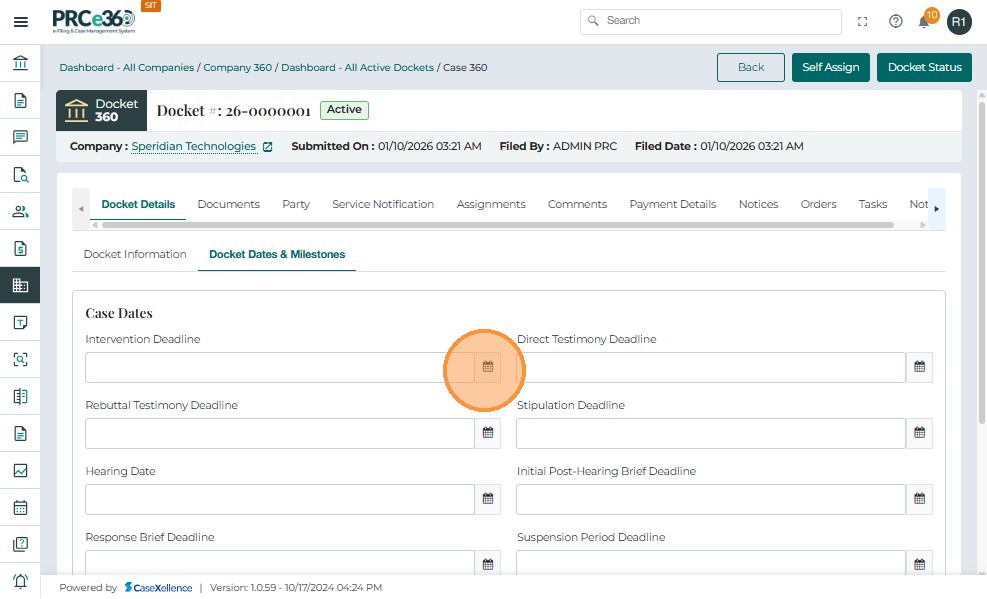Image resolution: width=987 pixels, height=599 pixels.
Task: Click the Self Assign button
Action: (830, 67)
